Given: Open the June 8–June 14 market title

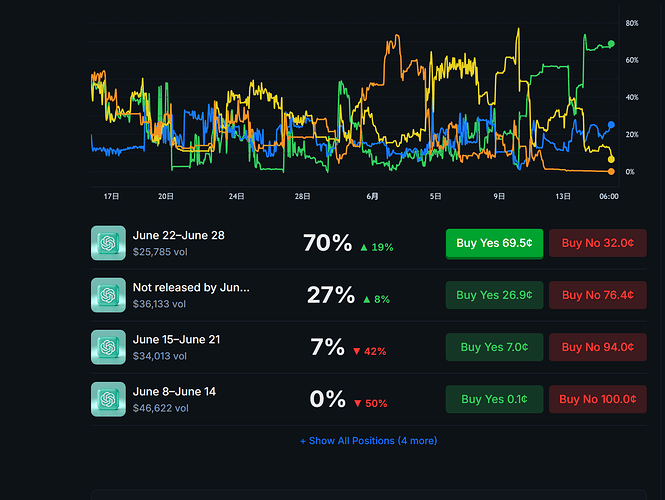Looking at the screenshot, I should coord(174,391).
